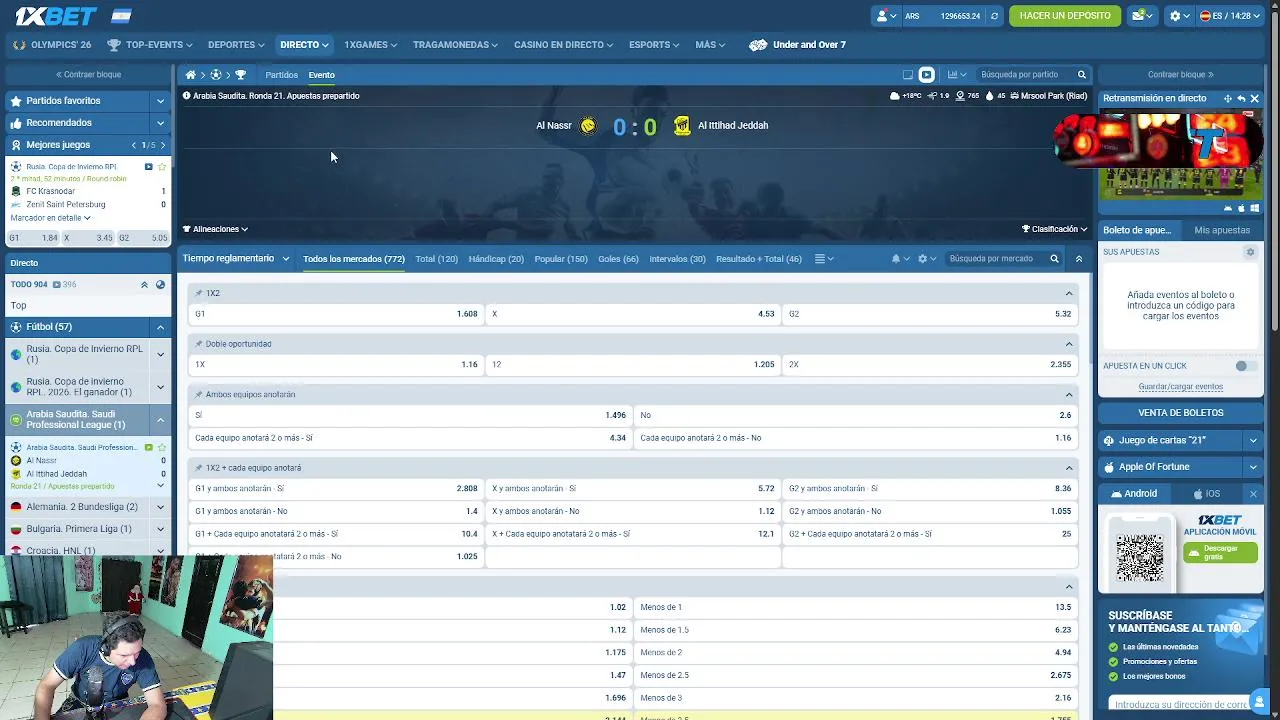1280x720 pixels.
Task: Open video for FC Krasnodar match
Action: click(148, 167)
